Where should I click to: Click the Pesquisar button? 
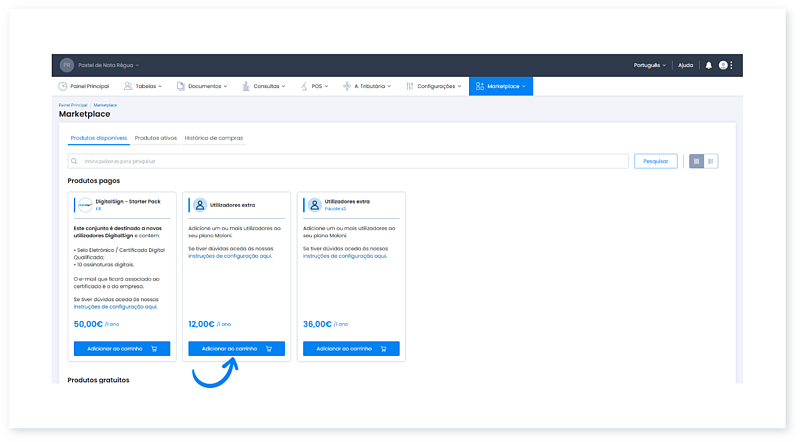tap(655, 161)
